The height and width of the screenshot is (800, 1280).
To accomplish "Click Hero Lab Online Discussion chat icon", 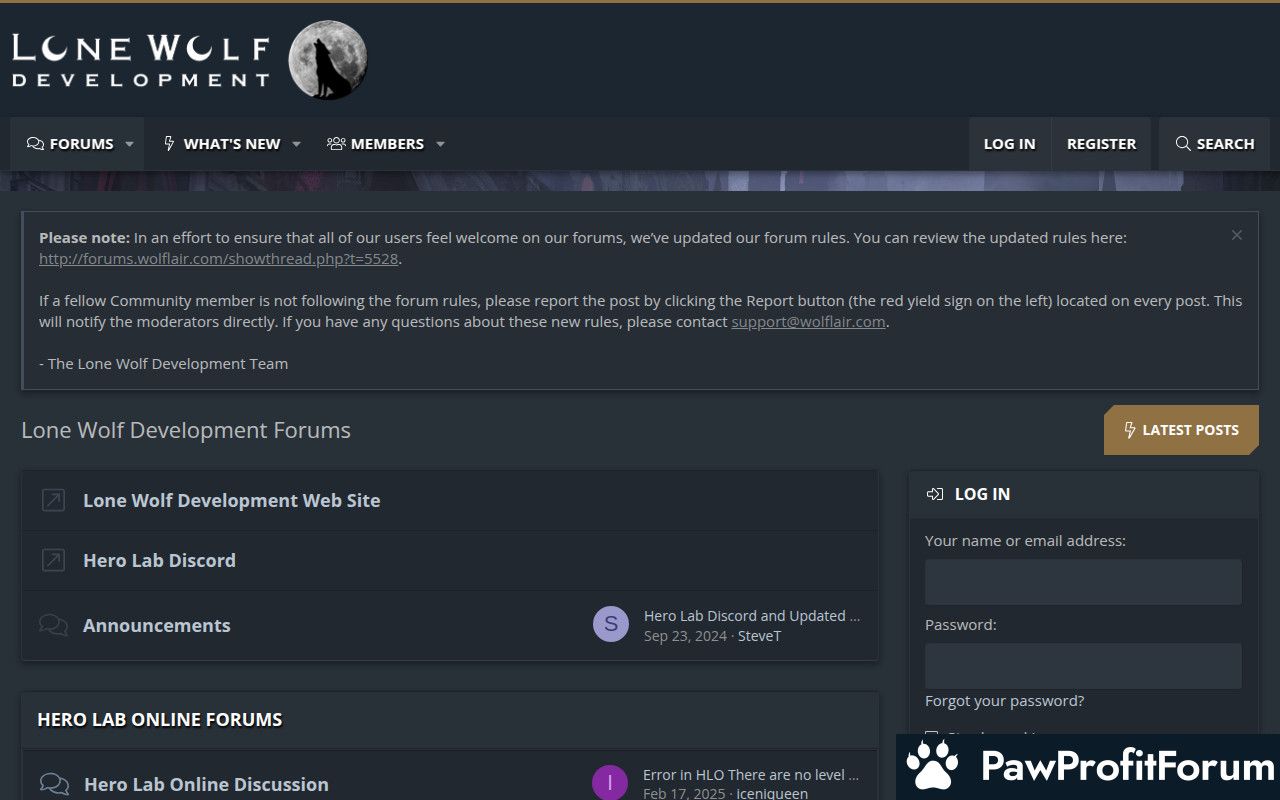I will (54, 784).
